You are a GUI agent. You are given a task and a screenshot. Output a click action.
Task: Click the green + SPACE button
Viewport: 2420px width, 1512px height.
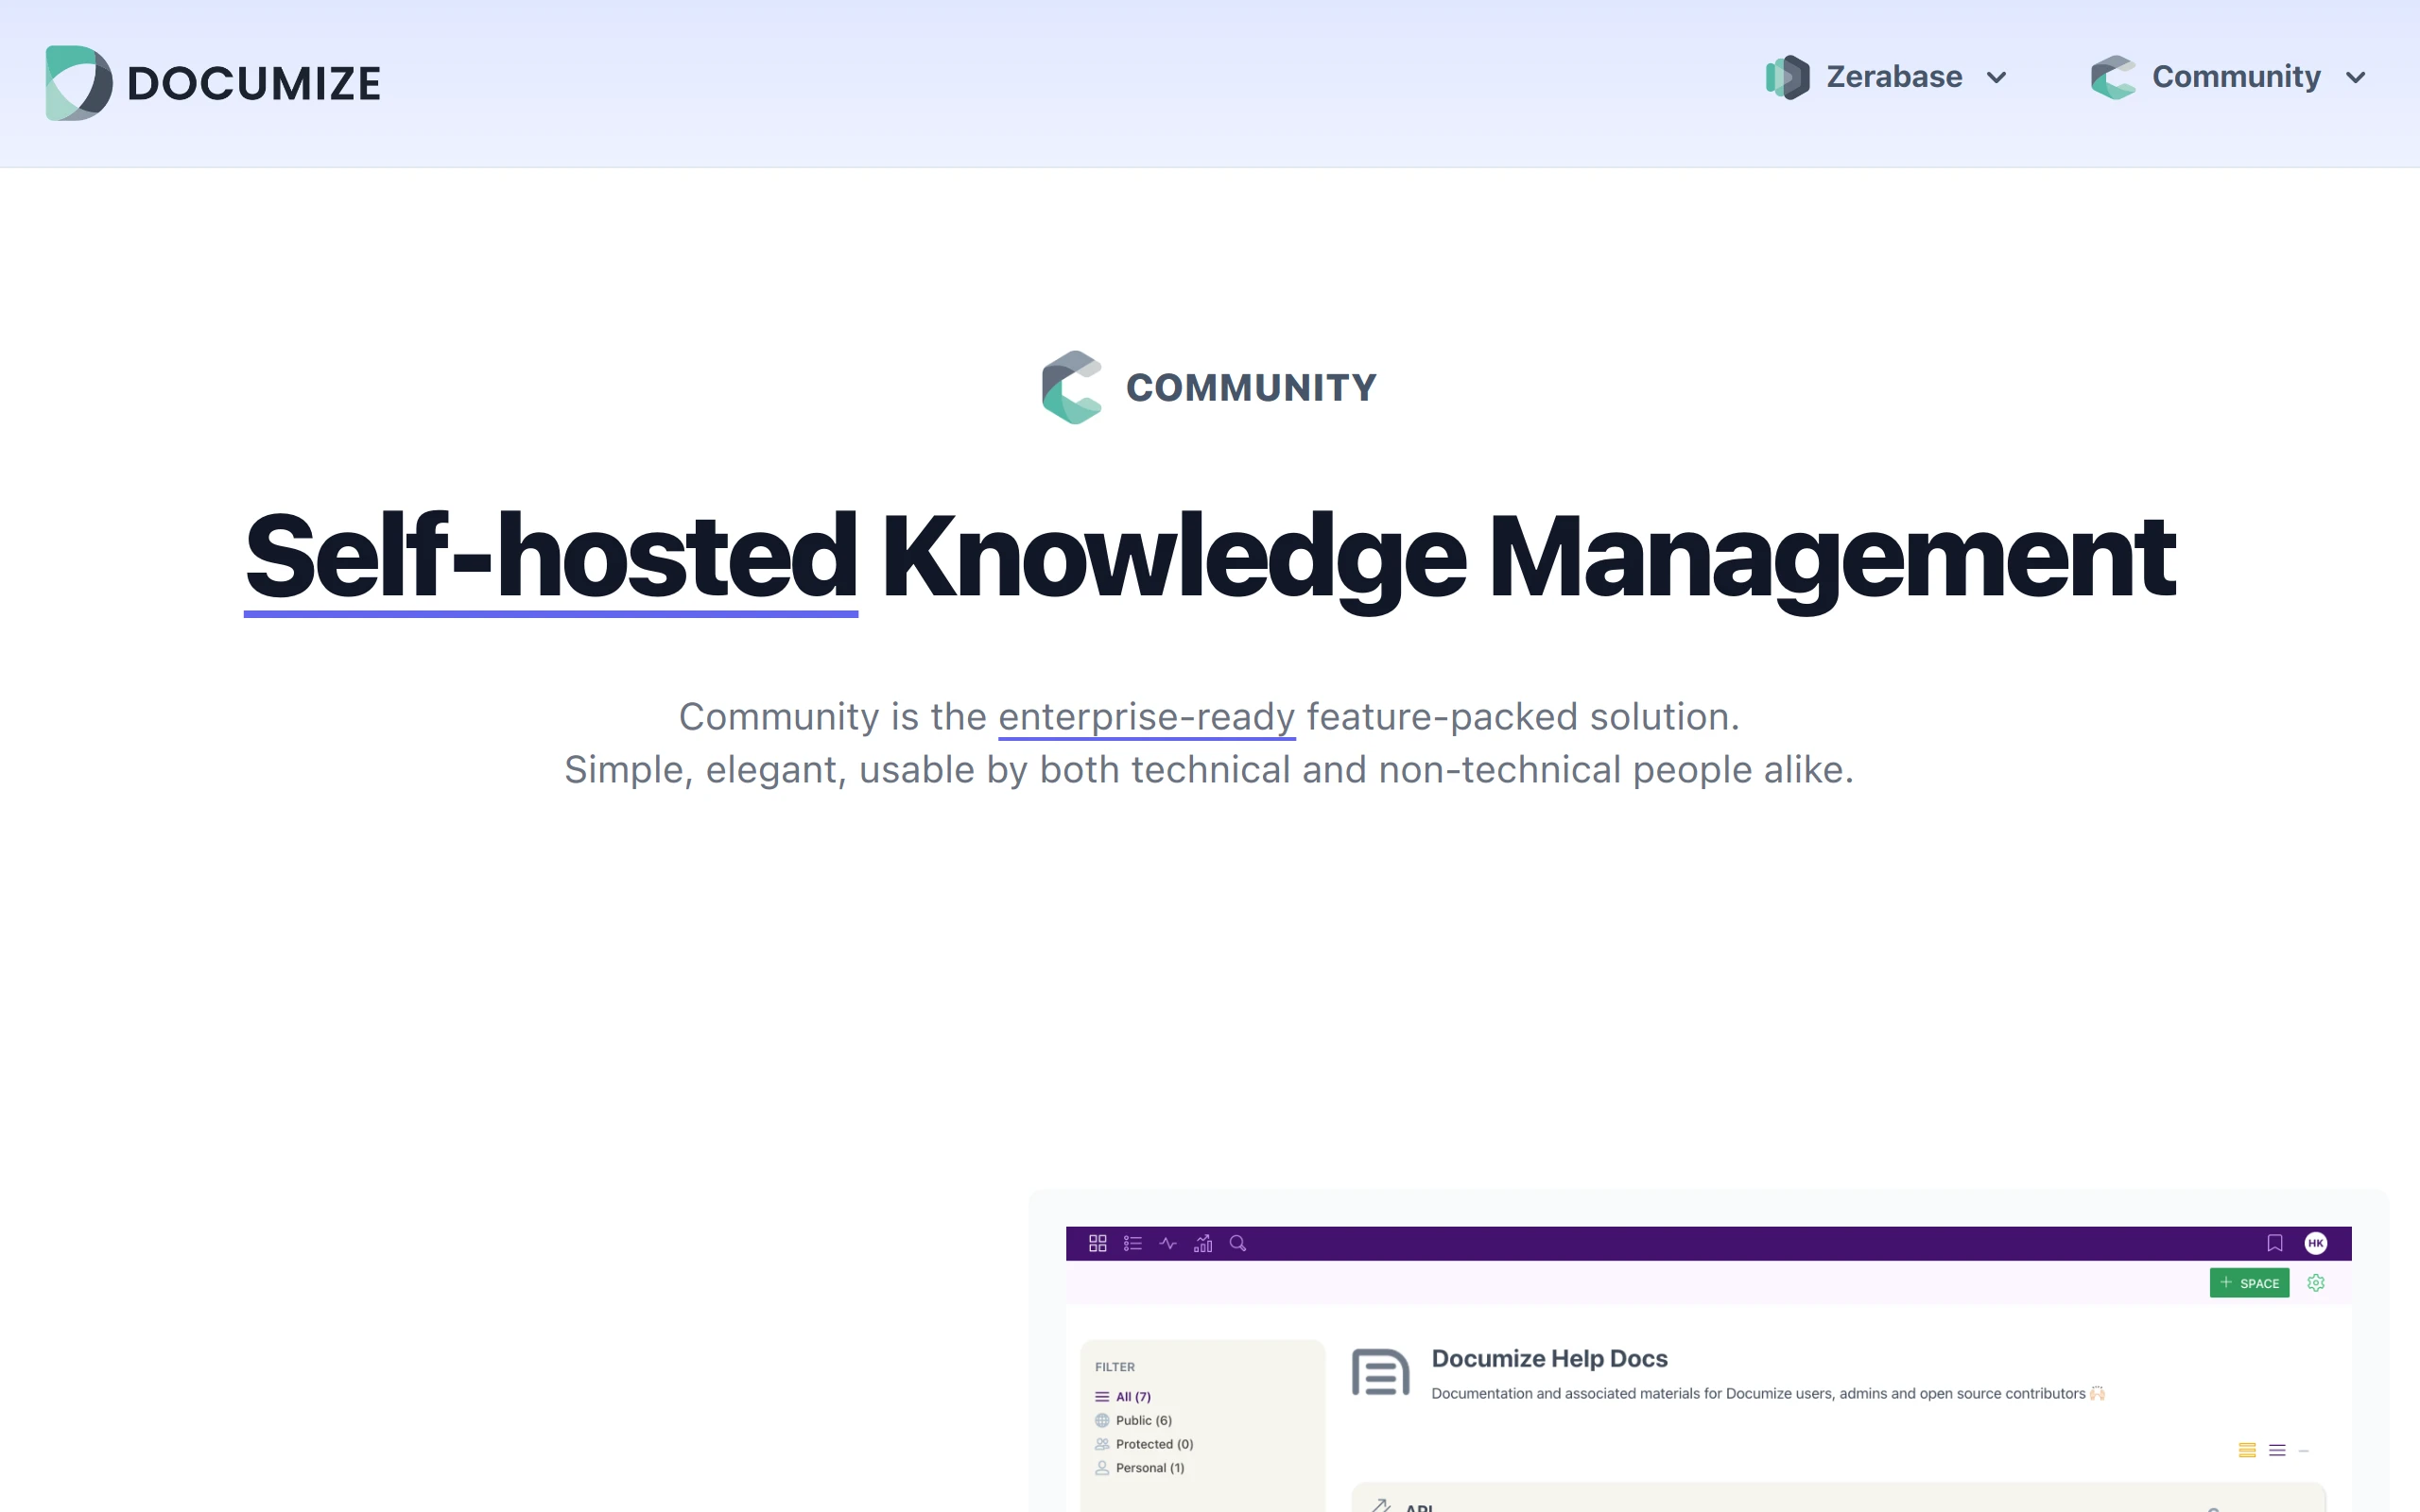coord(2249,1283)
